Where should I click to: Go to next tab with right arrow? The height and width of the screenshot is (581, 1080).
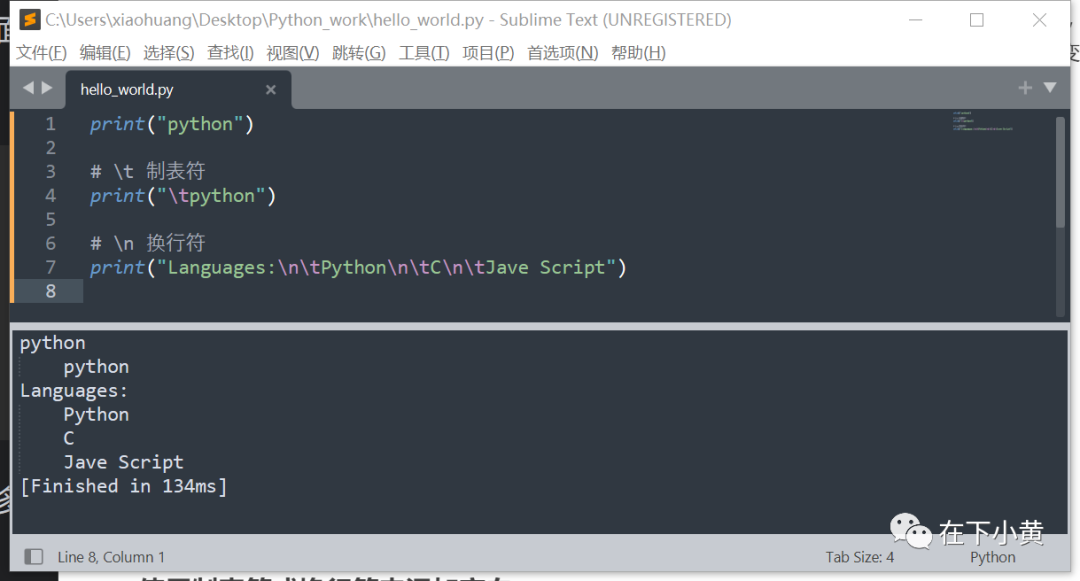coord(47,88)
